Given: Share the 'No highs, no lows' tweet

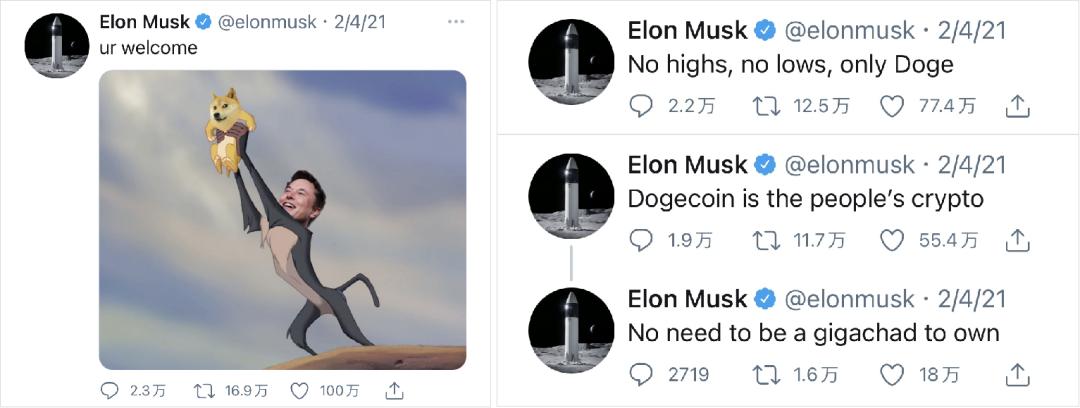Looking at the screenshot, I should coord(1016,105).
